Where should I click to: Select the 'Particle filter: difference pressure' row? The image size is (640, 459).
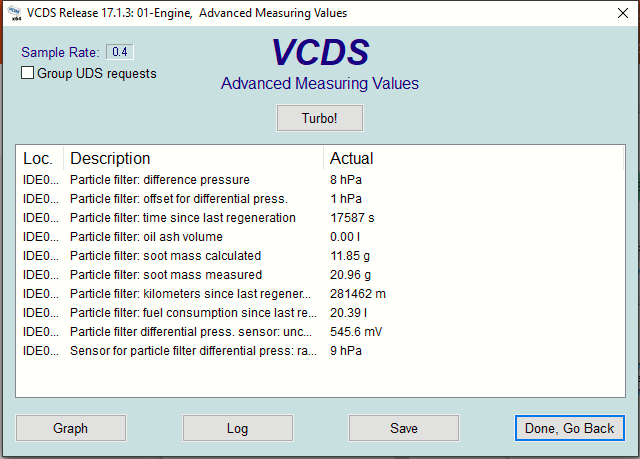click(x=320, y=180)
